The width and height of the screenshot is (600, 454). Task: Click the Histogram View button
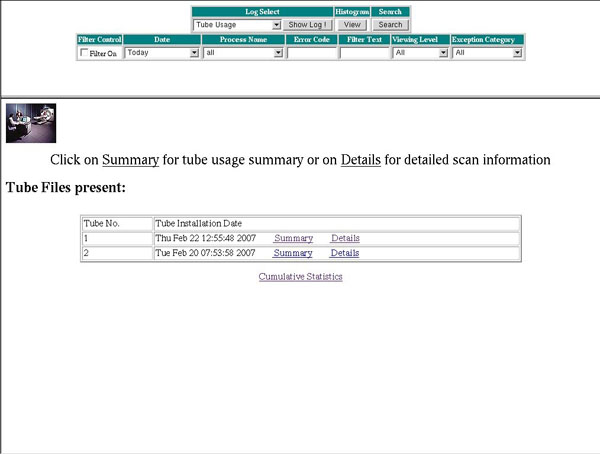352,24
